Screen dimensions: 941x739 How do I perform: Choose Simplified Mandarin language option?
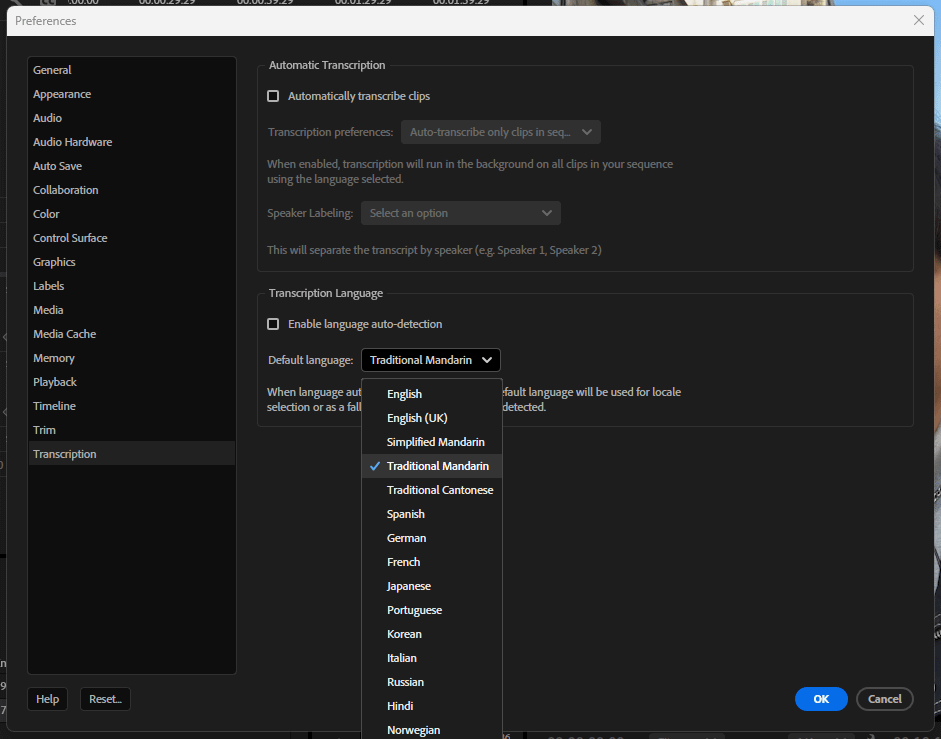435,442
